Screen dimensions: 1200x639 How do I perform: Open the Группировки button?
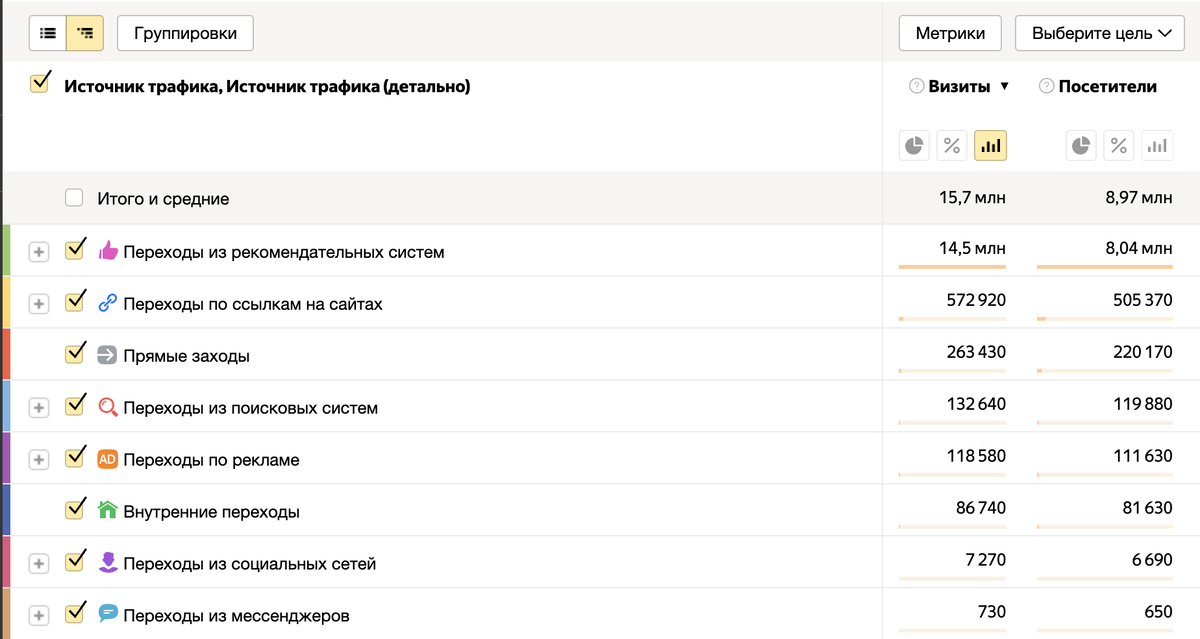pyautogui.click(x=185, y=33)
